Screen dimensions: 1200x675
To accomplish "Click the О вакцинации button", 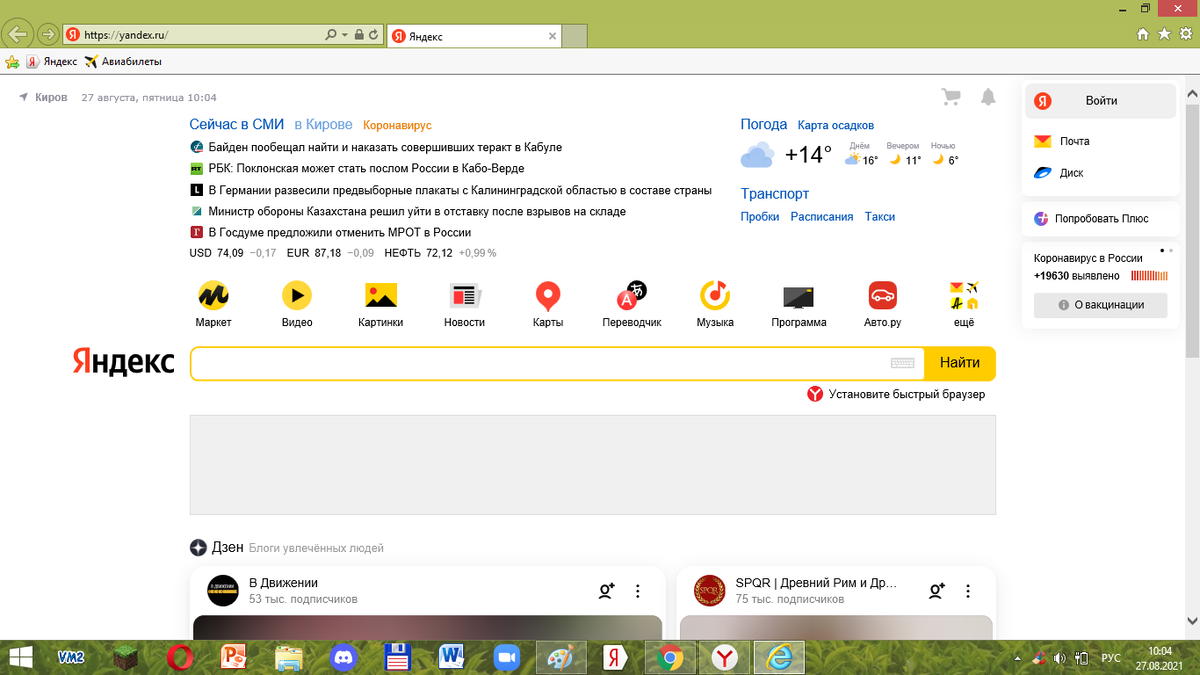I will pyautogui.click(x=1100, y=305).
